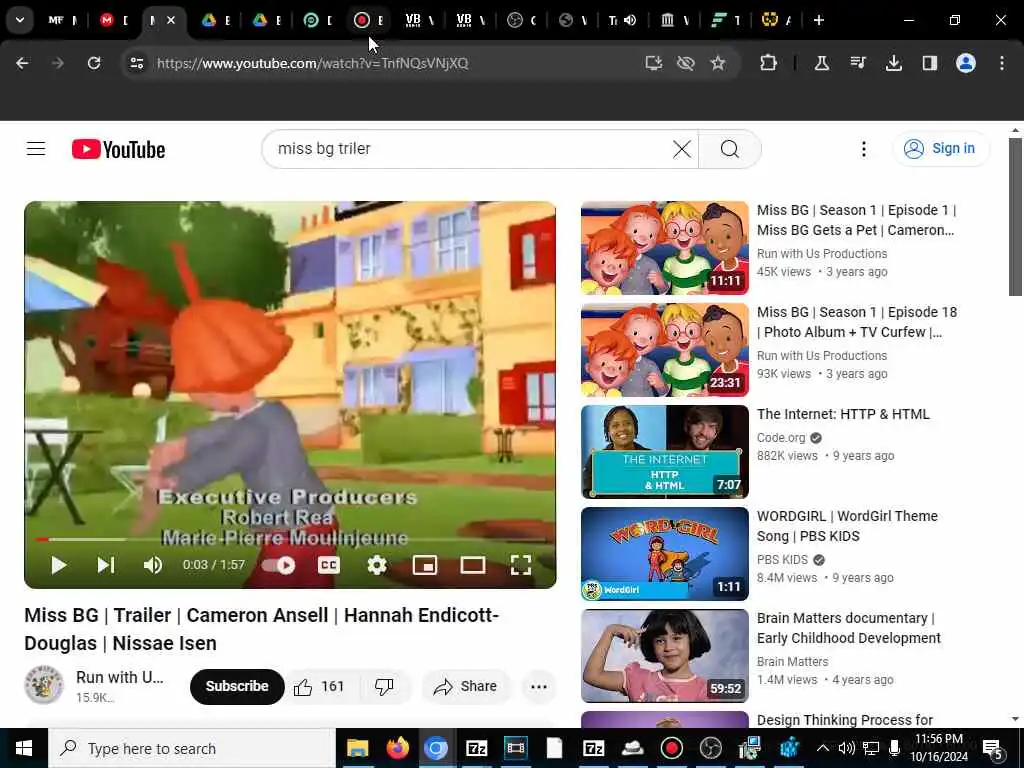The width and height of the screenshot is (1024, 768).
Task: Enter fullscreen video mode
Action: tap(520, 565)
